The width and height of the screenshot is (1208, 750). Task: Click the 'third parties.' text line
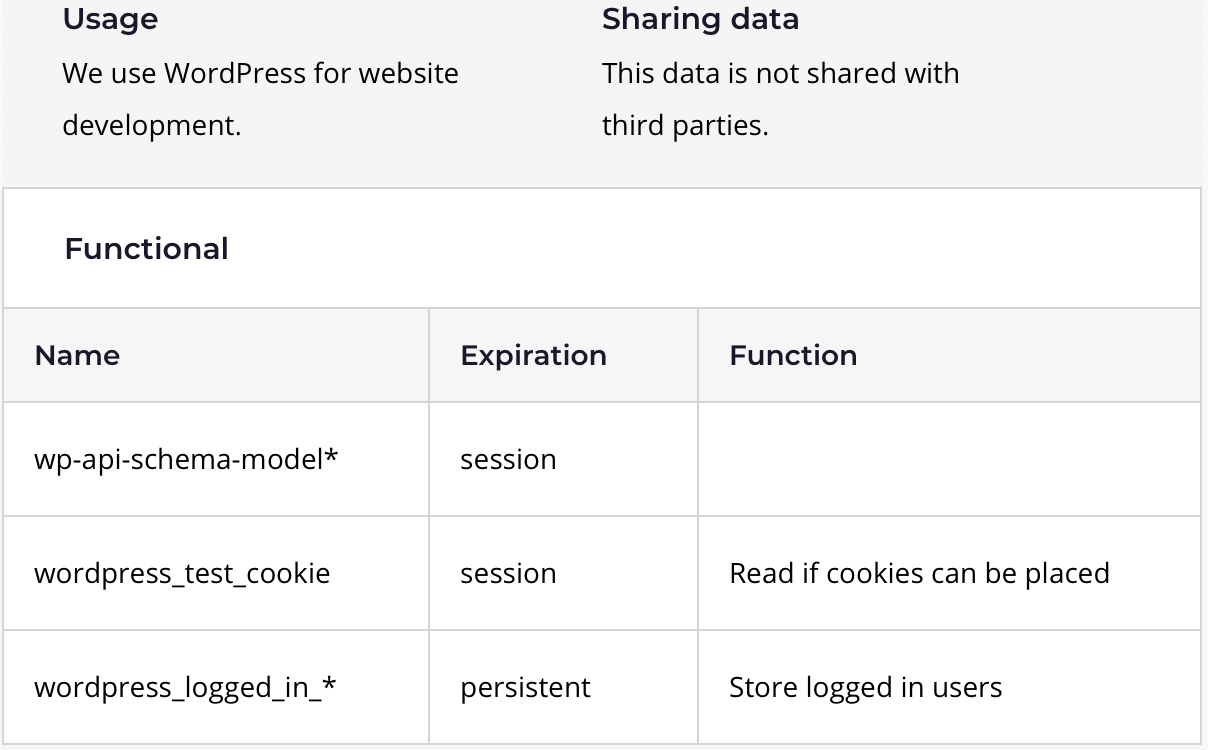coord(685,126)
